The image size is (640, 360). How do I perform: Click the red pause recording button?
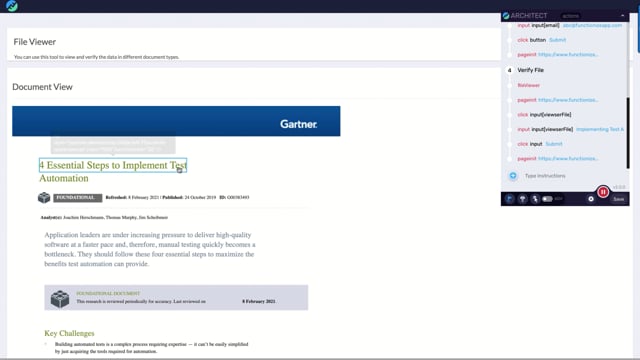[603, 192]
